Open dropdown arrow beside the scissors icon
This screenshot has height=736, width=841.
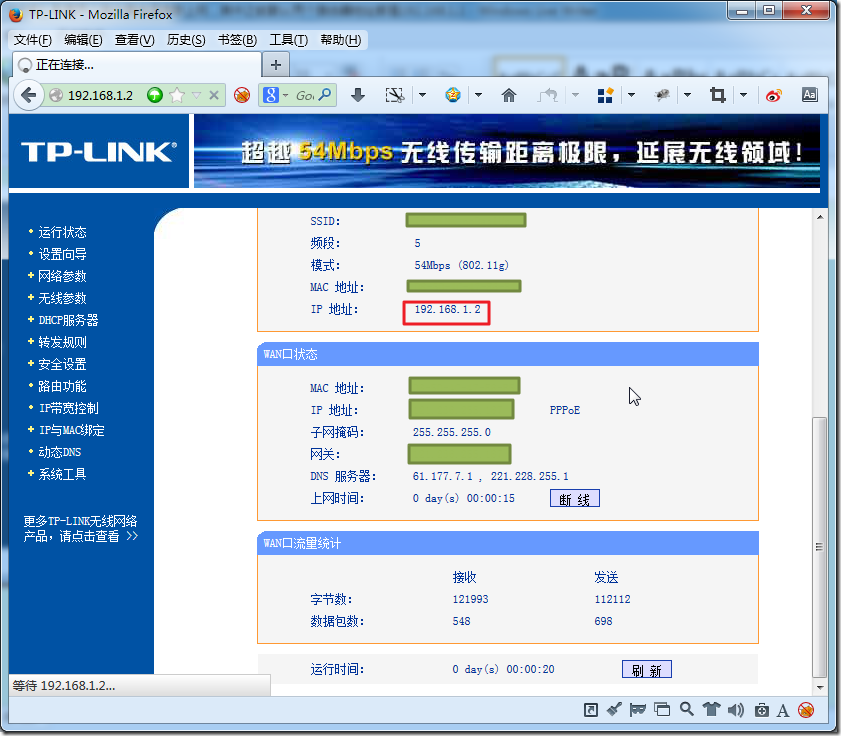[422, 95]
